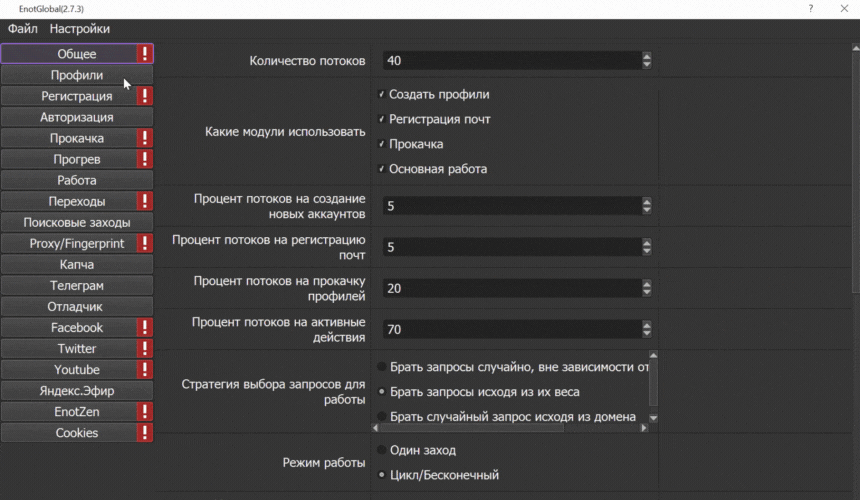Switch to the Профили section
This screenshot has height=500, width=860.
point(77,75)
